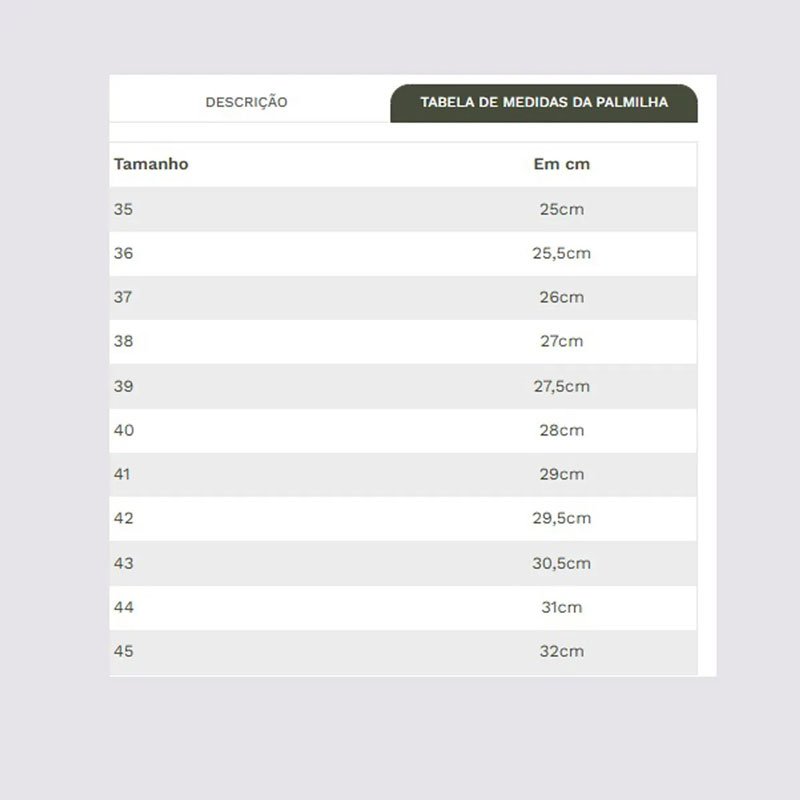The width and height of the screenshot is (800, 800).
Task: Select size 38 row label
Action: point(123,341)
